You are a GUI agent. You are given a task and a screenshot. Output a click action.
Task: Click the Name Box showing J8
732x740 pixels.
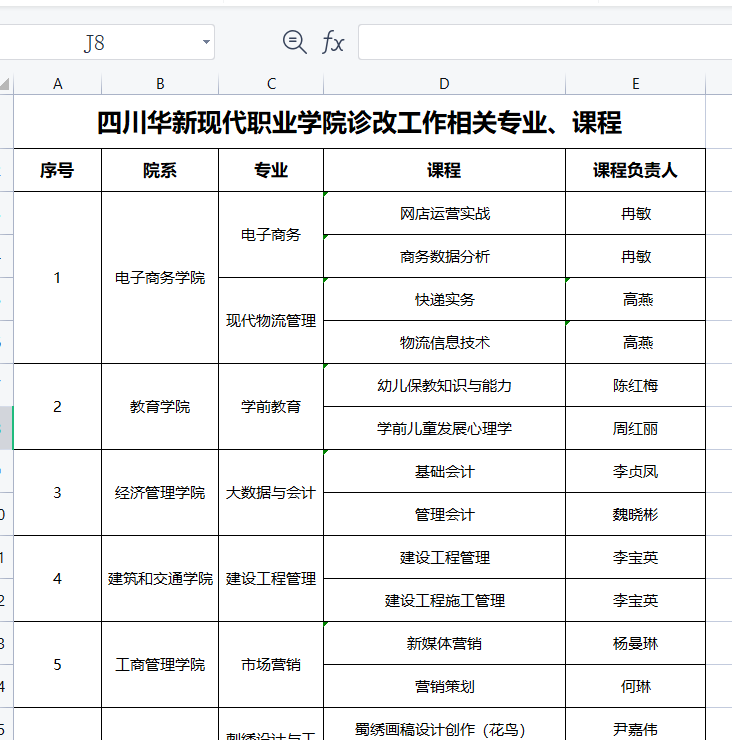[95, 42]
